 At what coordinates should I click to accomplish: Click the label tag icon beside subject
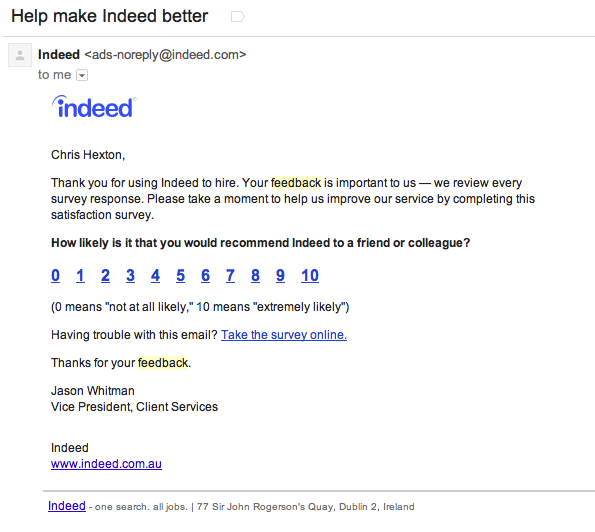[238, 17]
